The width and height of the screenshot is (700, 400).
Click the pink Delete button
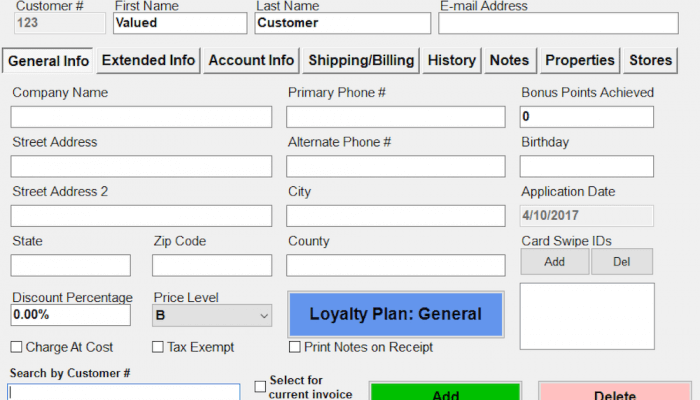(x=614, y=392)
